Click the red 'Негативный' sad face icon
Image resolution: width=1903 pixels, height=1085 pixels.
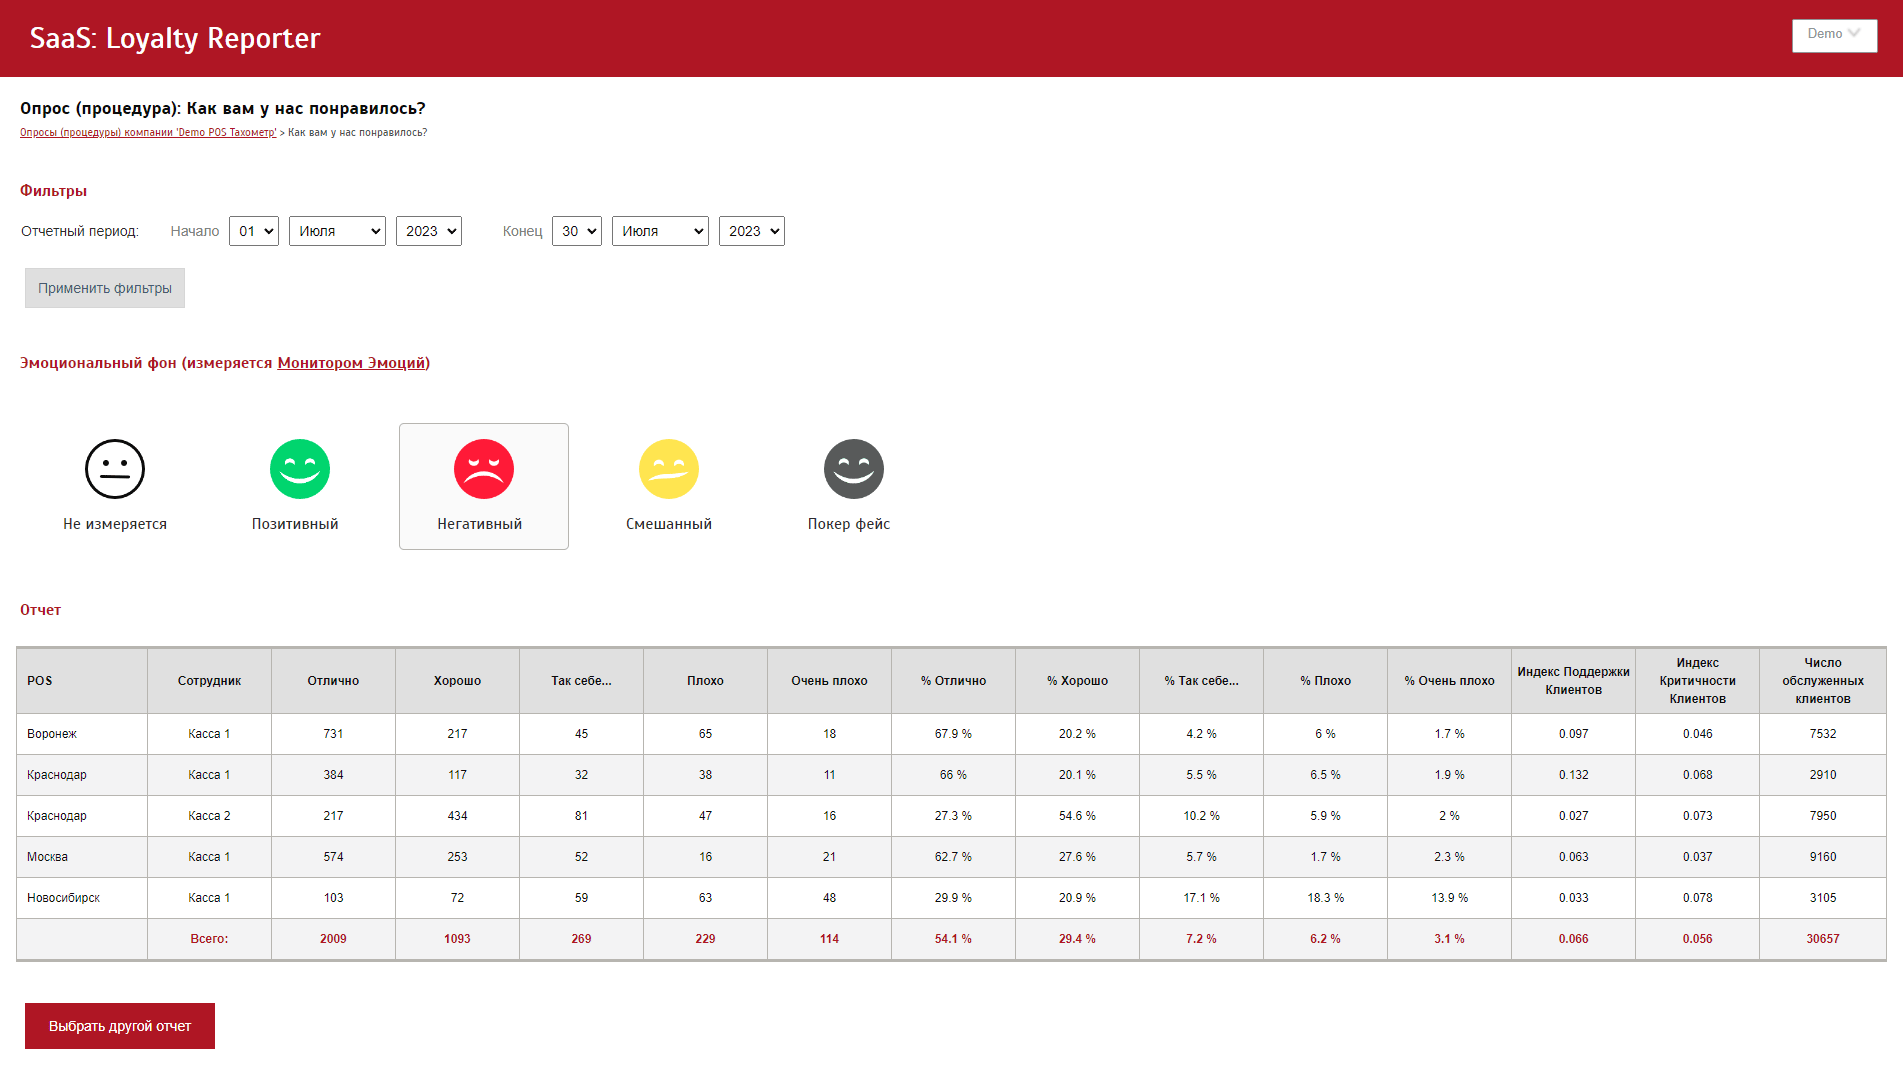tap(484, 469)
